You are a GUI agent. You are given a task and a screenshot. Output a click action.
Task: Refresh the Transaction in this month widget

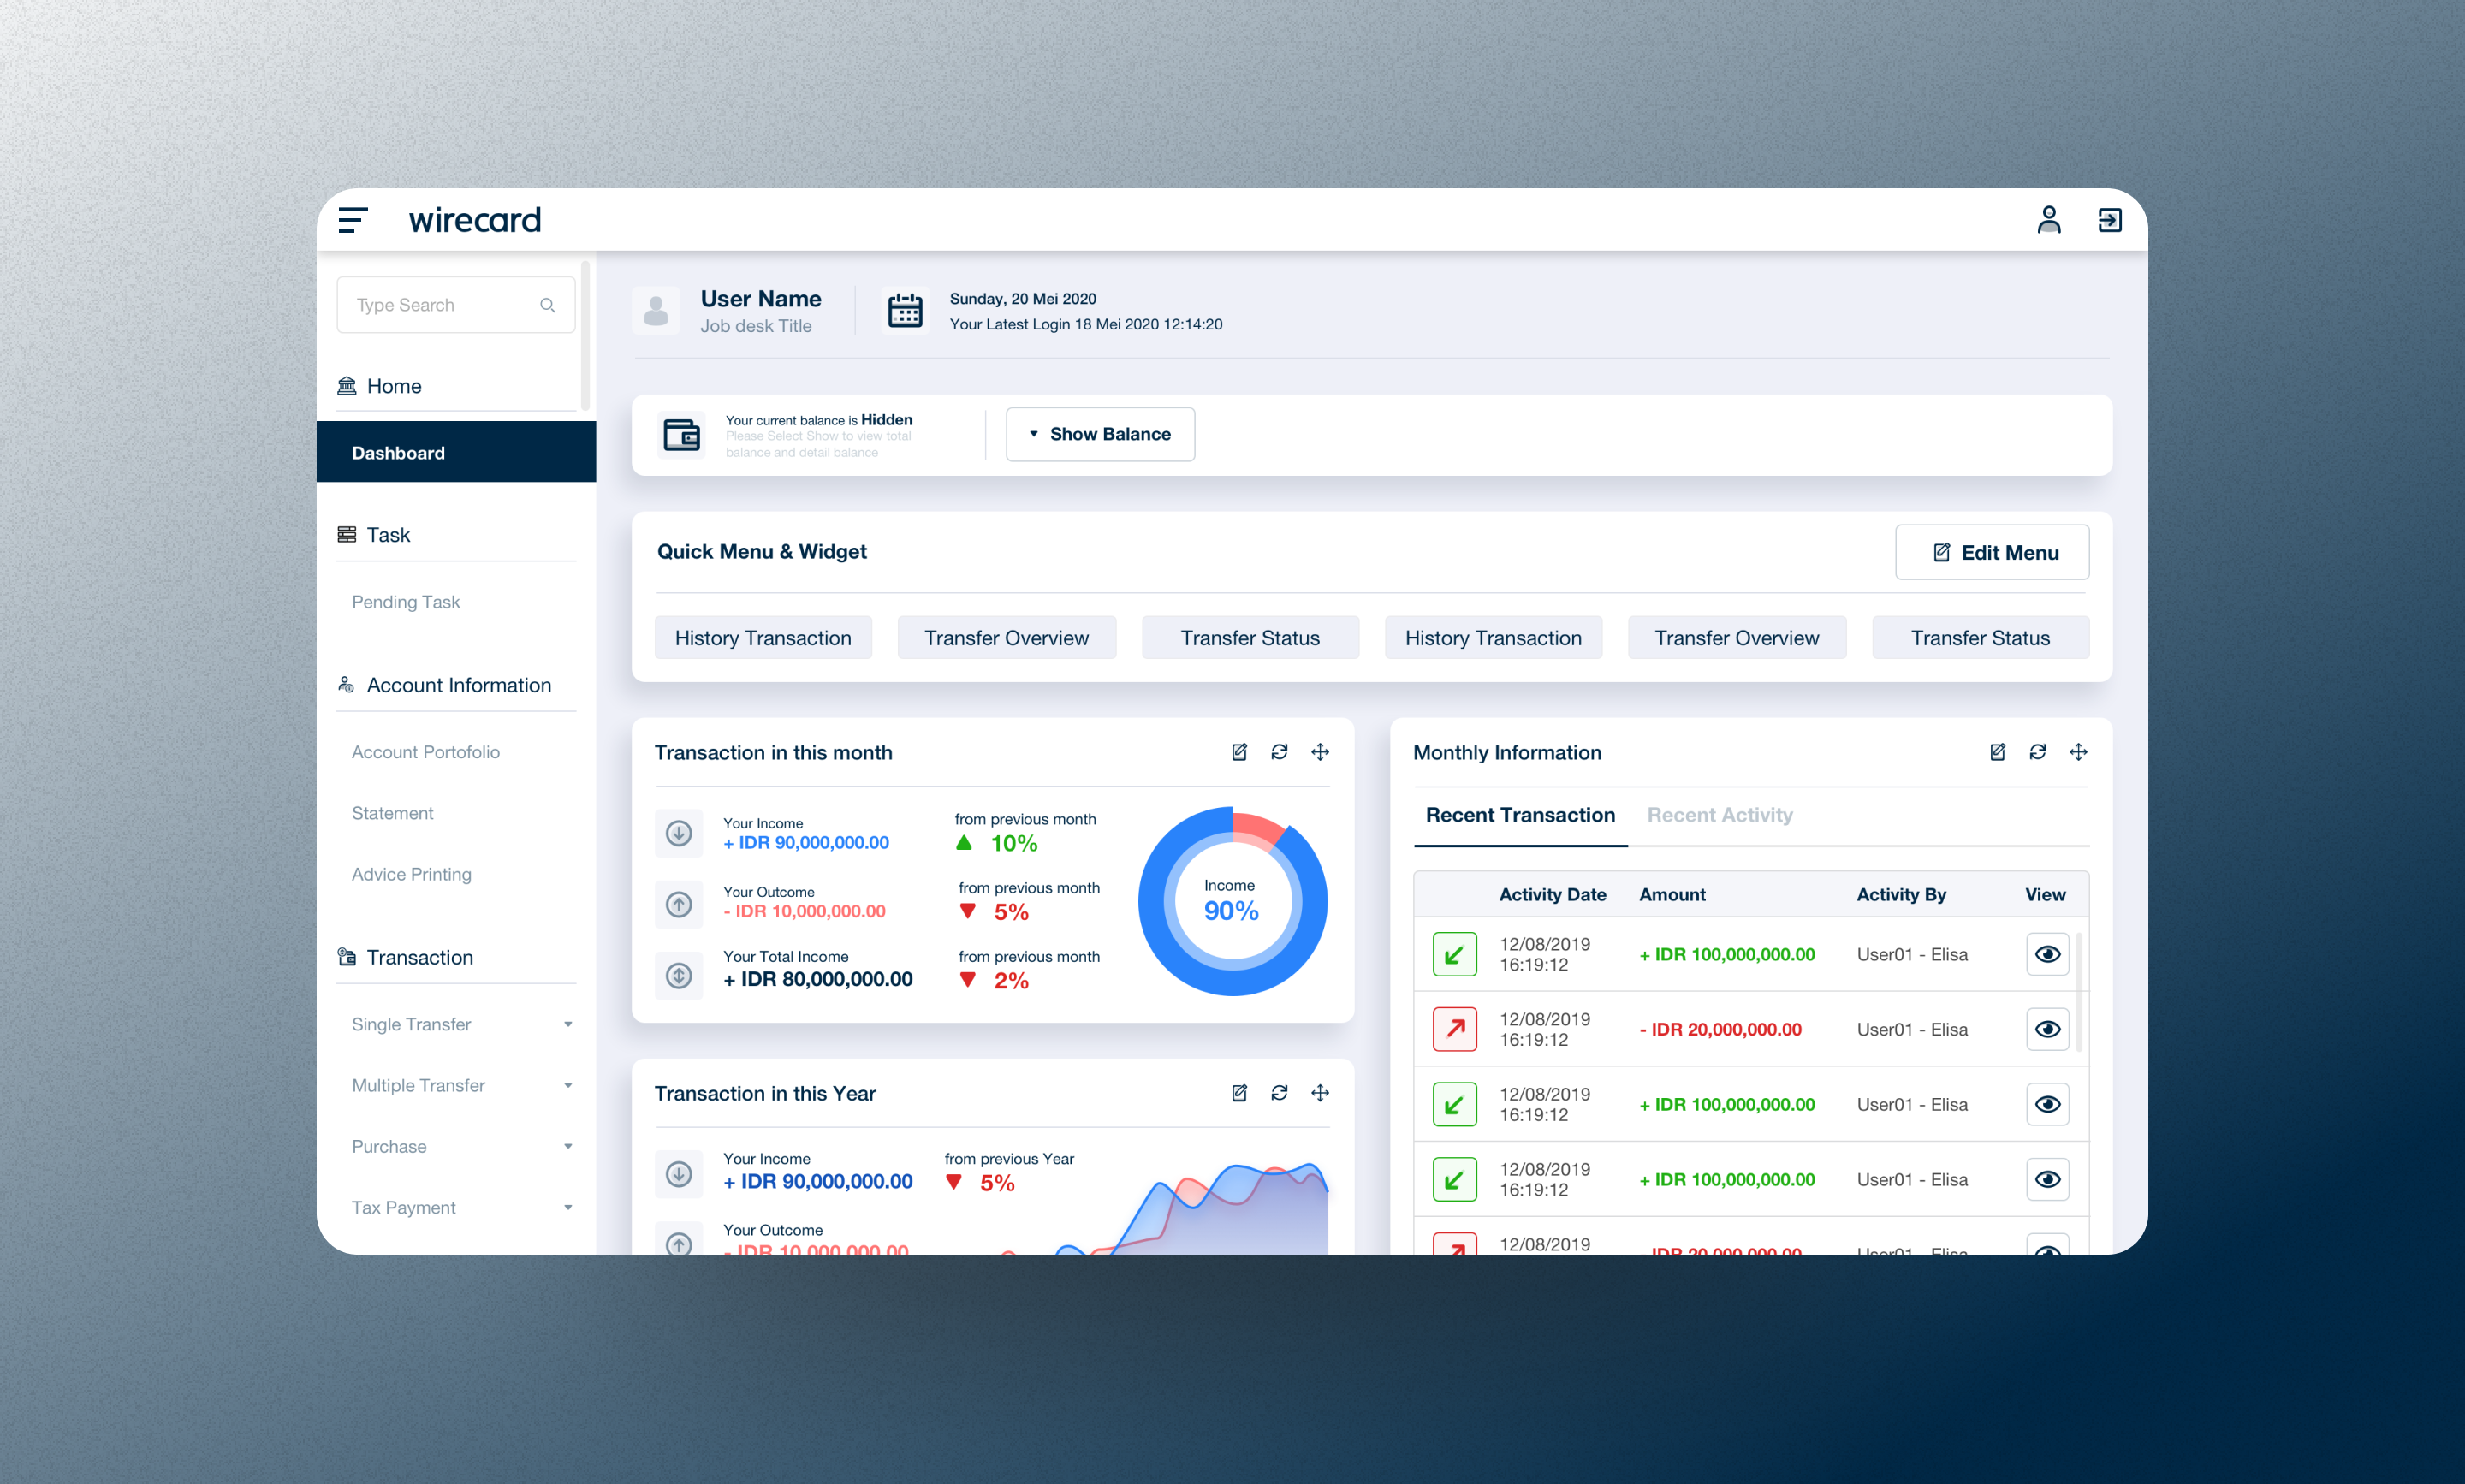tap(1279, 752)
